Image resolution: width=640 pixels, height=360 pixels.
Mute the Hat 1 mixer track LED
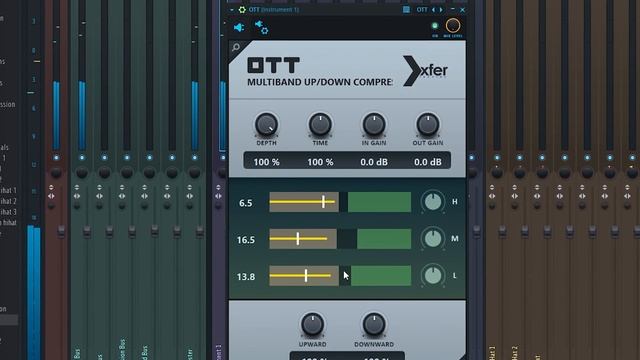[x=497, y=158]
